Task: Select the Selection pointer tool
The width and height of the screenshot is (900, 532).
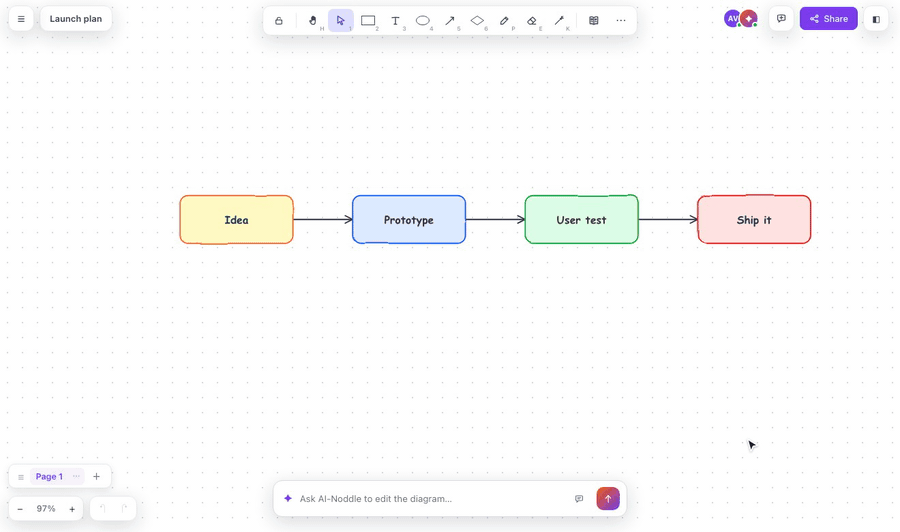Action: [340, 21]
